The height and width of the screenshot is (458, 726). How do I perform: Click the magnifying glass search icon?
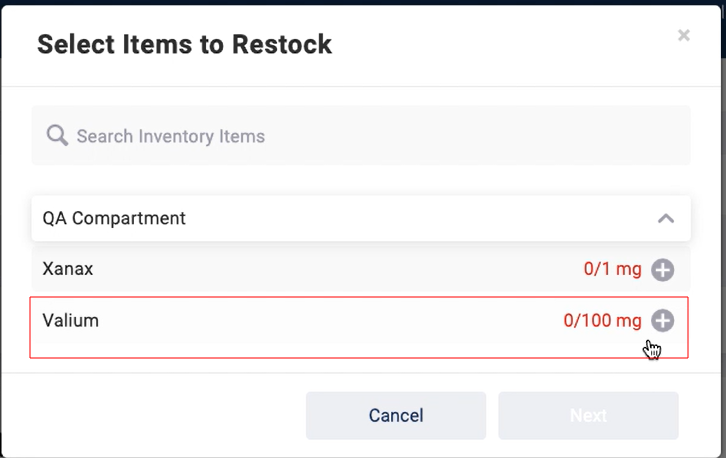57,136
